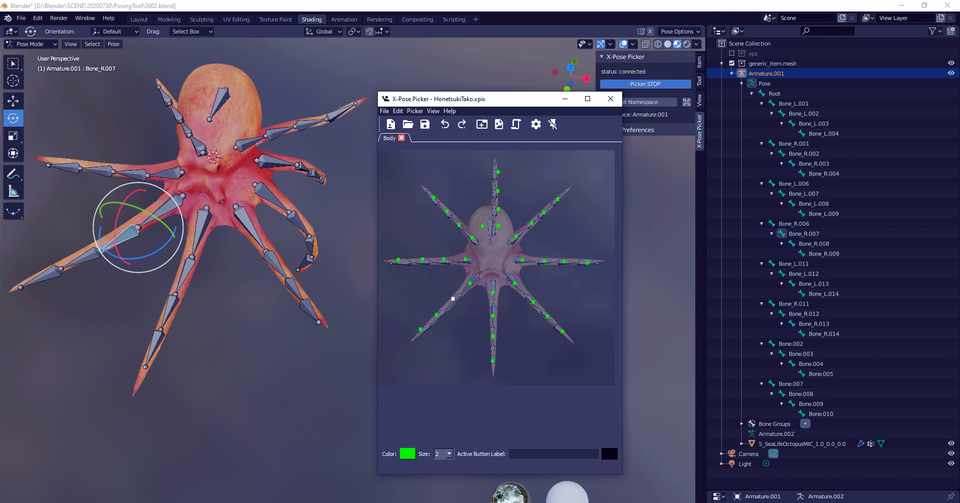Expand the Camera item in outliner
960x503 pixels.
(x=722, y=454)
